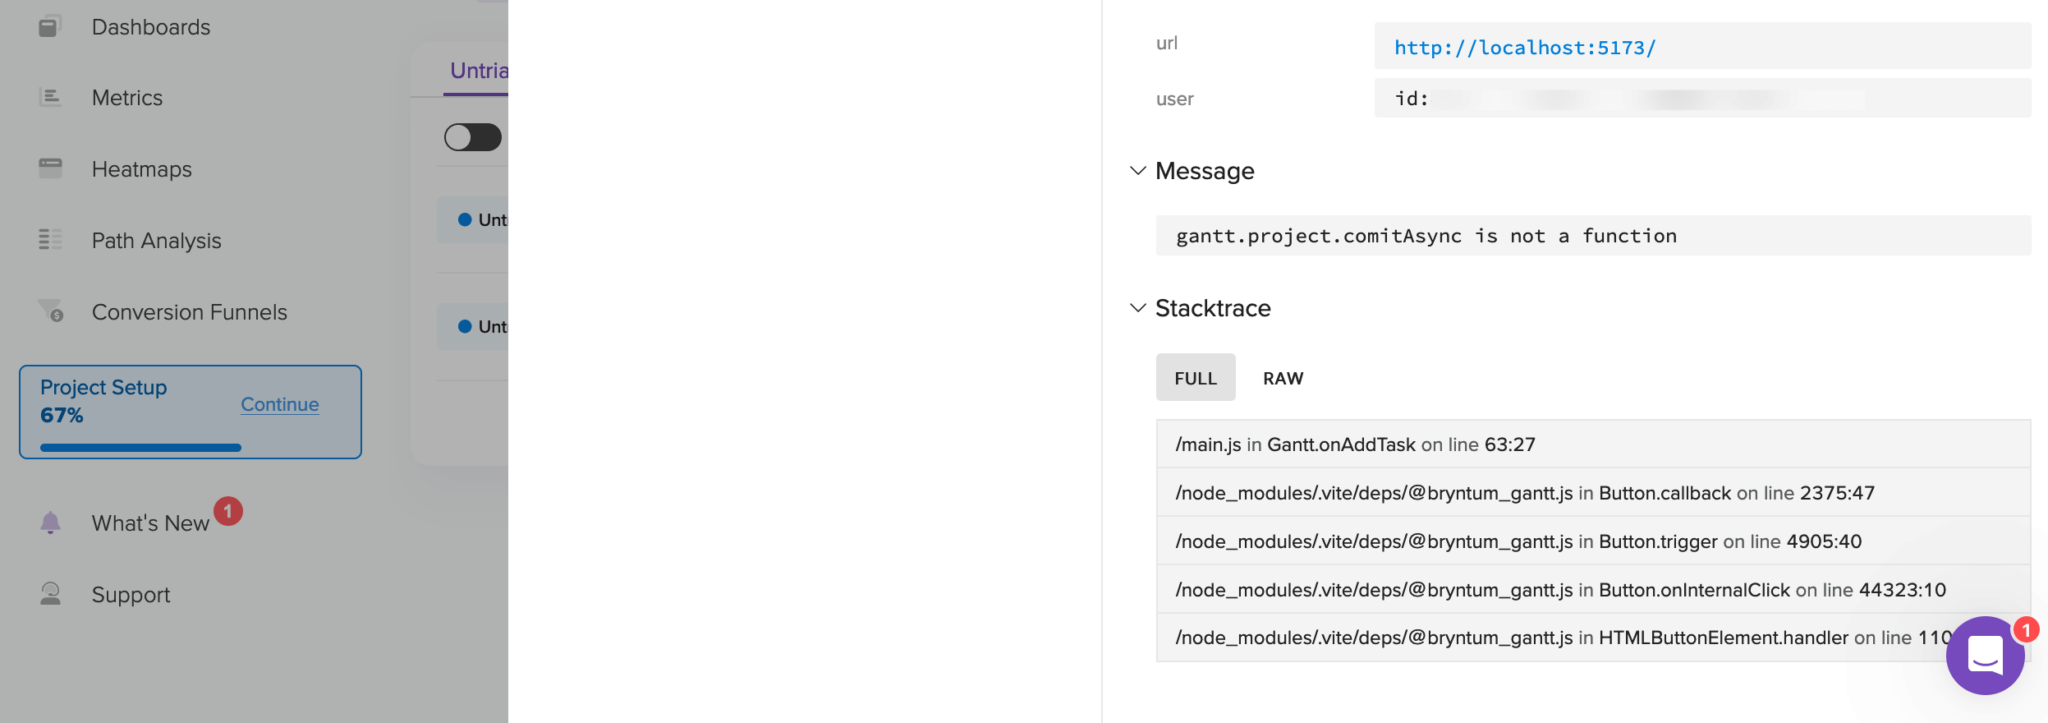Screen dimensions: 2048x723
Task: Click the Button.trigger stack frame row
Action: click(x=1593, y=541)
